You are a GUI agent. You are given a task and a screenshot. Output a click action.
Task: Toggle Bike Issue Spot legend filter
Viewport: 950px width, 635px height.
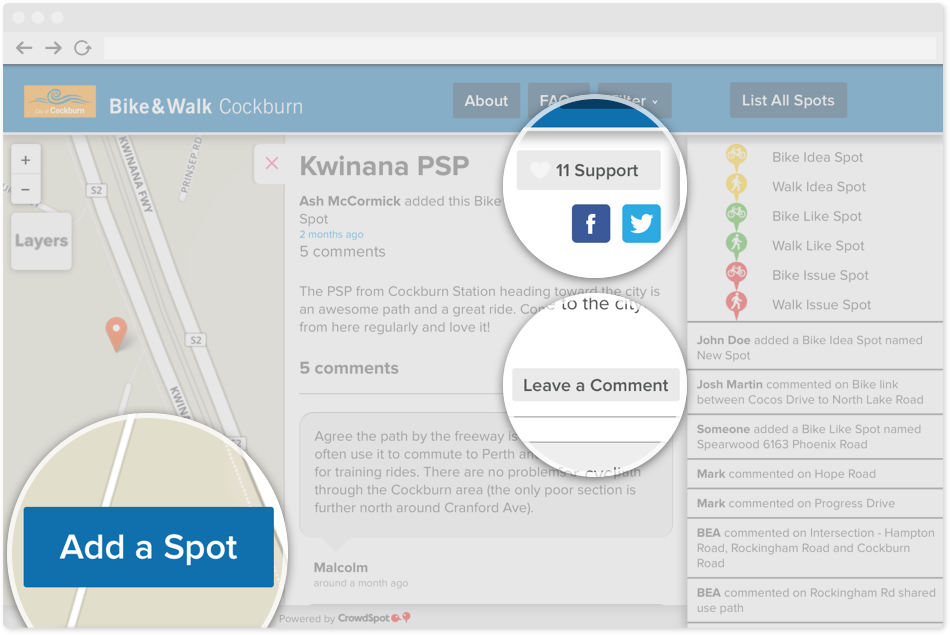797,276
